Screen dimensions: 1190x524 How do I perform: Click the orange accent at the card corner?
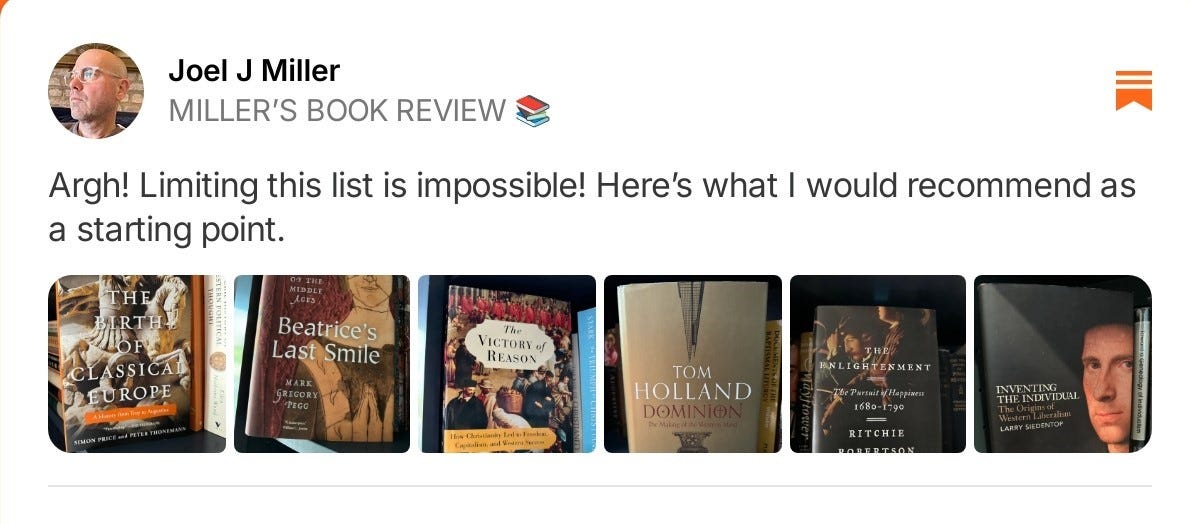click(4, 5)
